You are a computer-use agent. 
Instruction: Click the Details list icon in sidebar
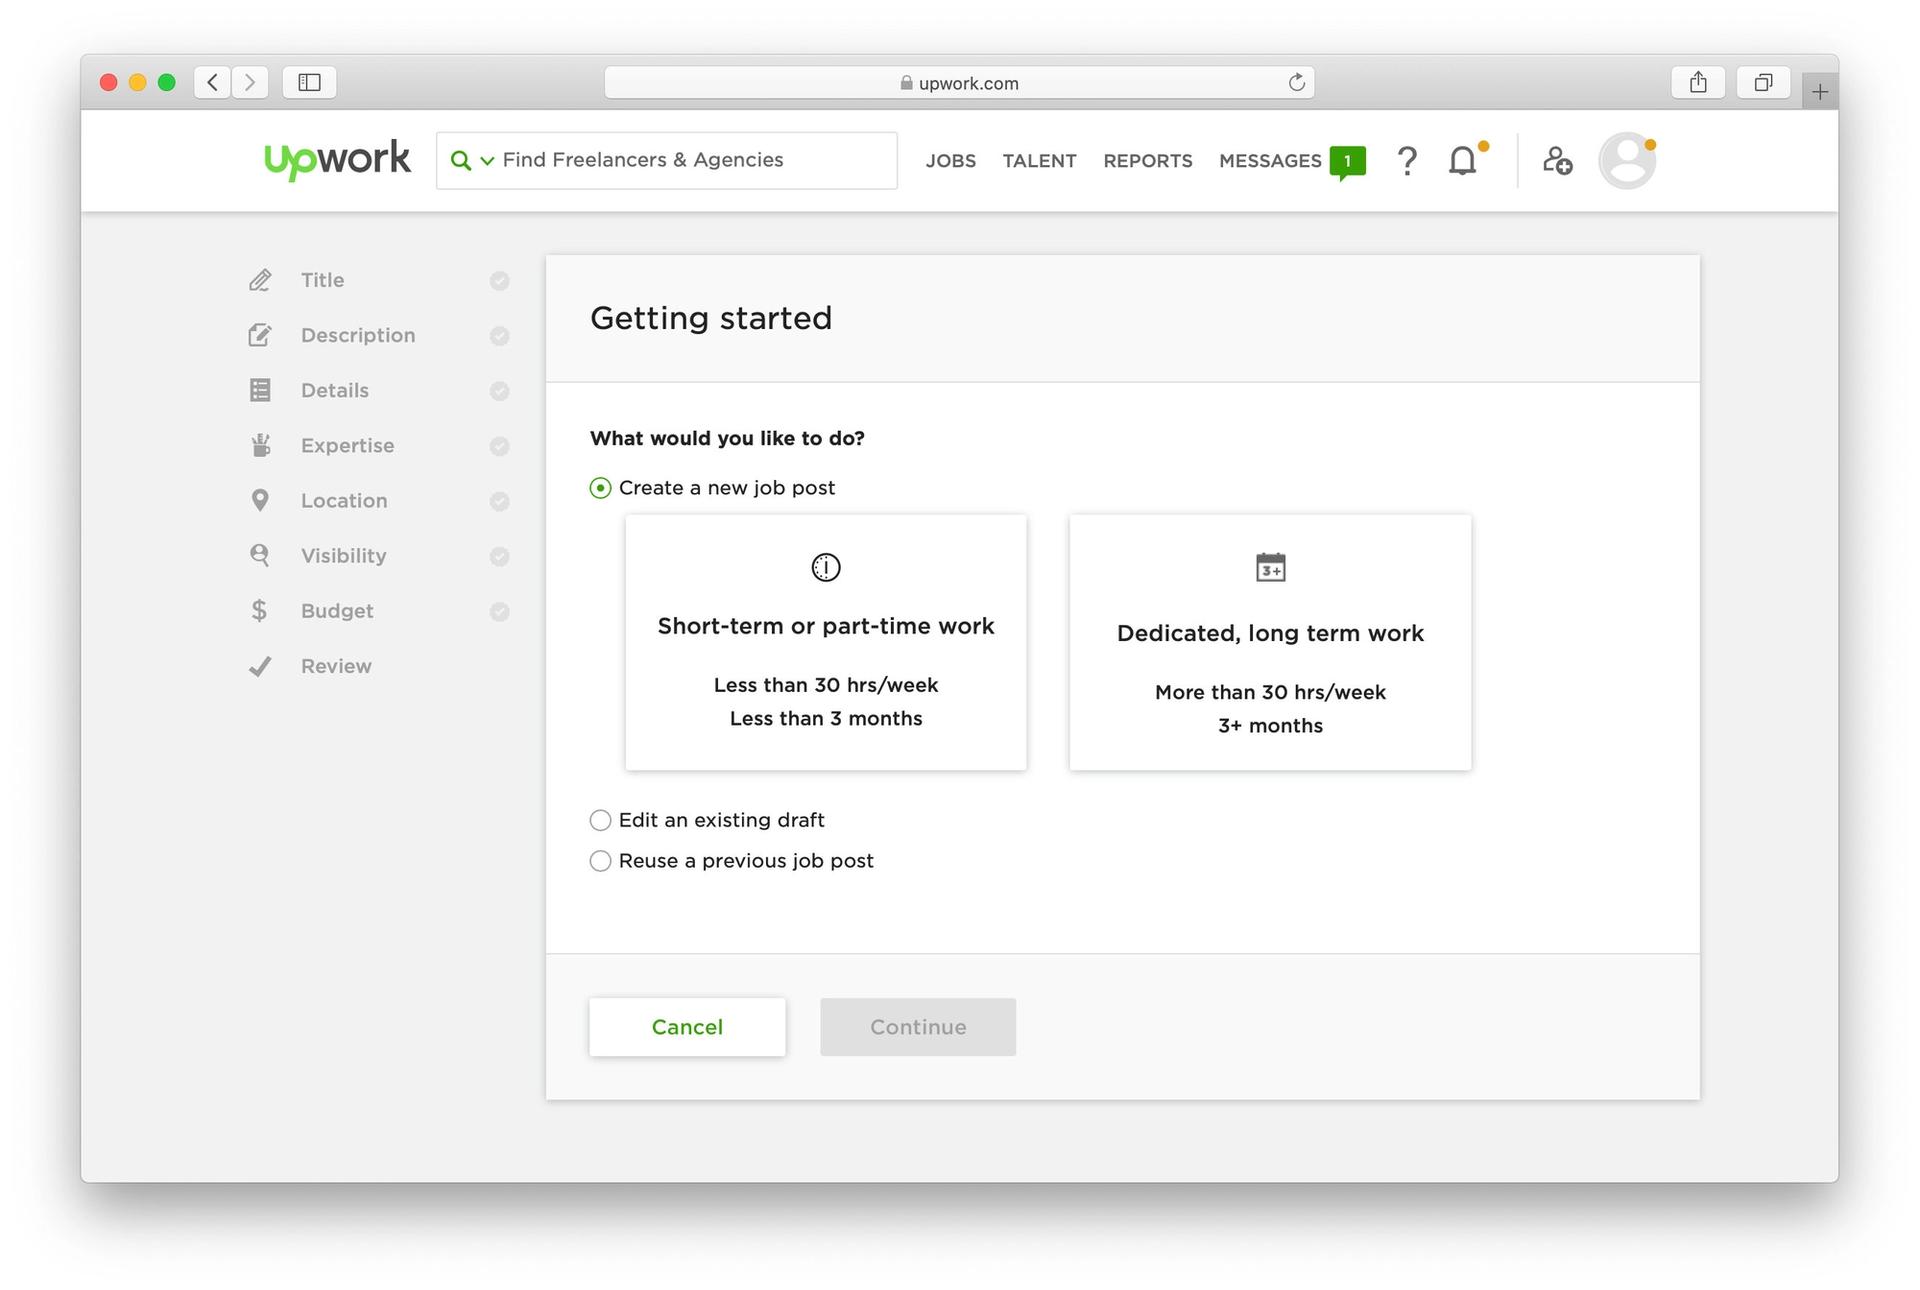[260, 390]
